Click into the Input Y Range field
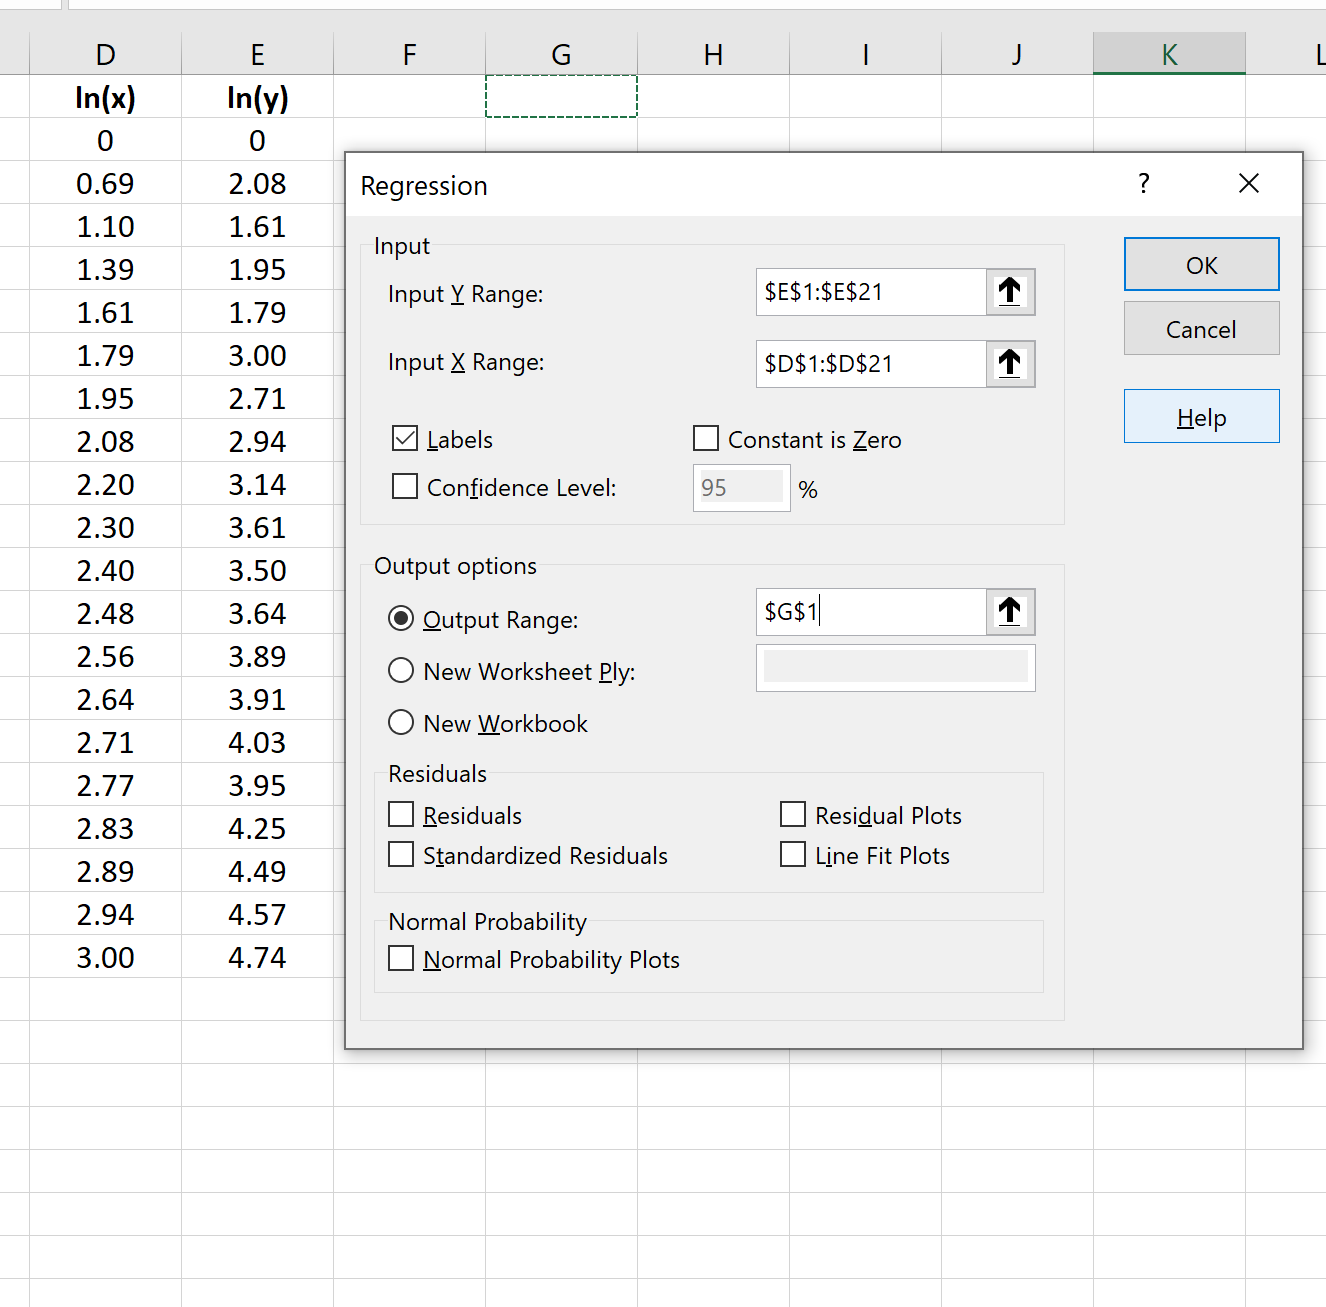This screenshot has height=1307, width=1326. [871, 292]
